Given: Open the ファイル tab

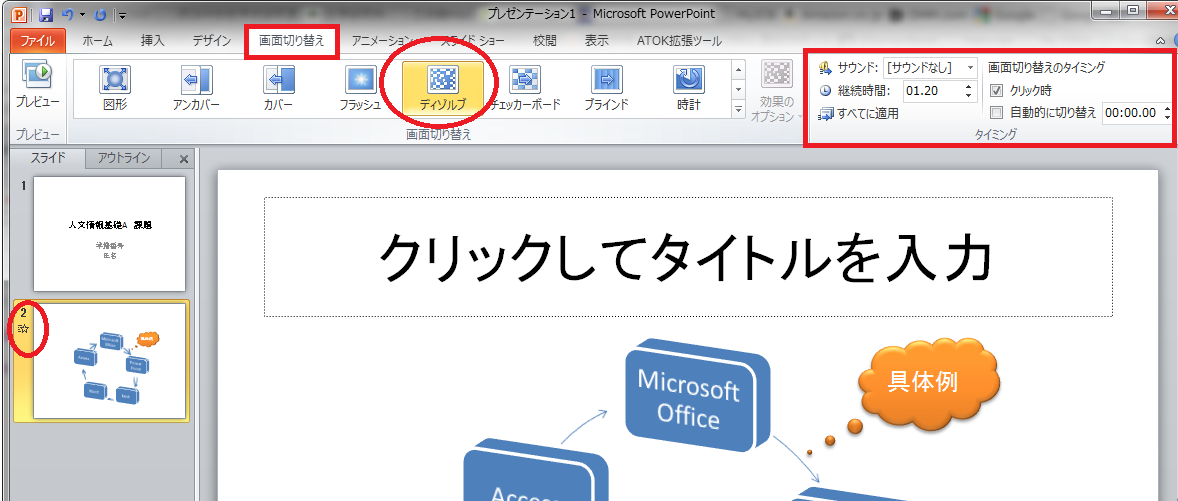Looking at the screenshot, I should pyautogui.click(x=38, y=41).
